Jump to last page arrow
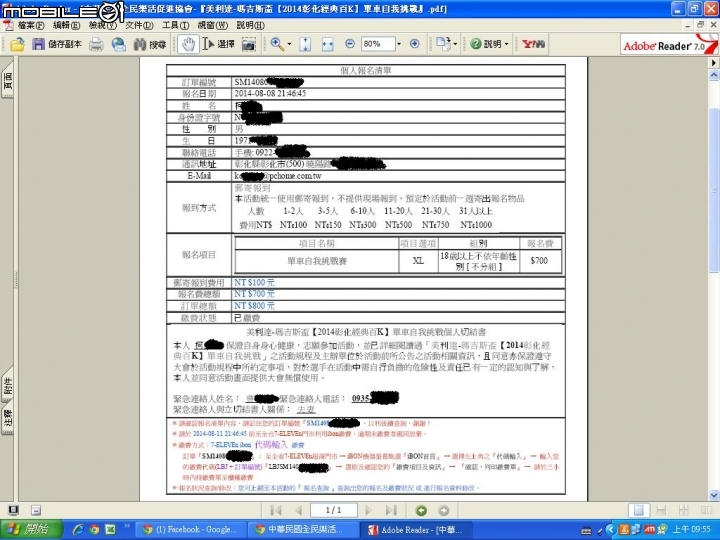 tap(391, 510)
